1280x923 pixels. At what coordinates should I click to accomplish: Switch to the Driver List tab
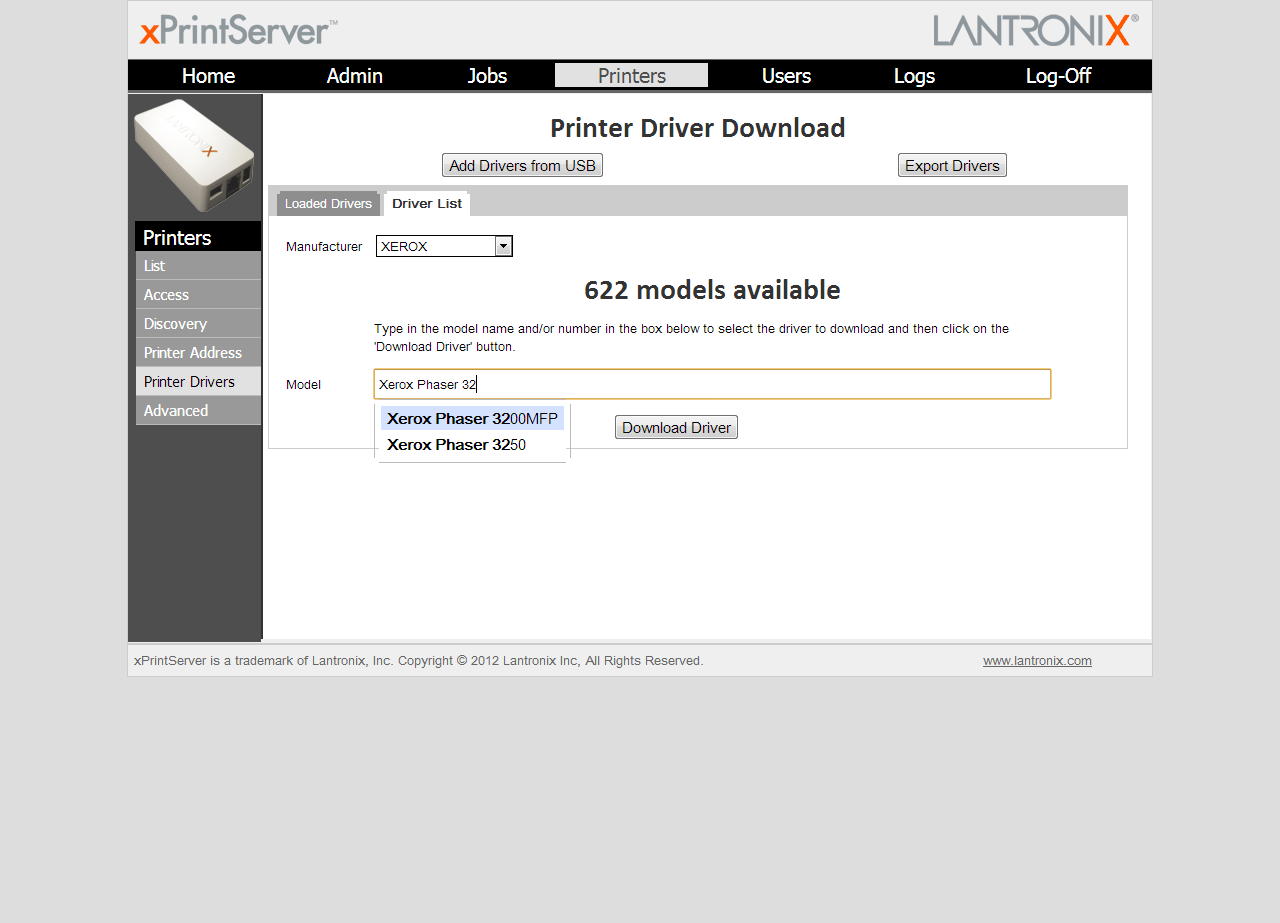point(427,204)
